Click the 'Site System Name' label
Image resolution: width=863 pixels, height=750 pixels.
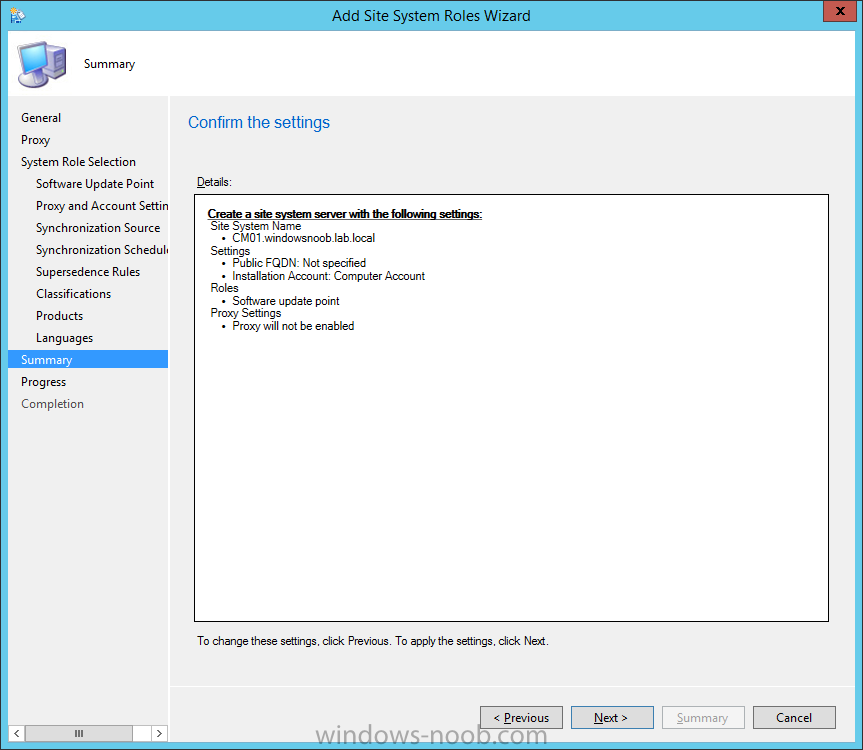coord(255,226)
